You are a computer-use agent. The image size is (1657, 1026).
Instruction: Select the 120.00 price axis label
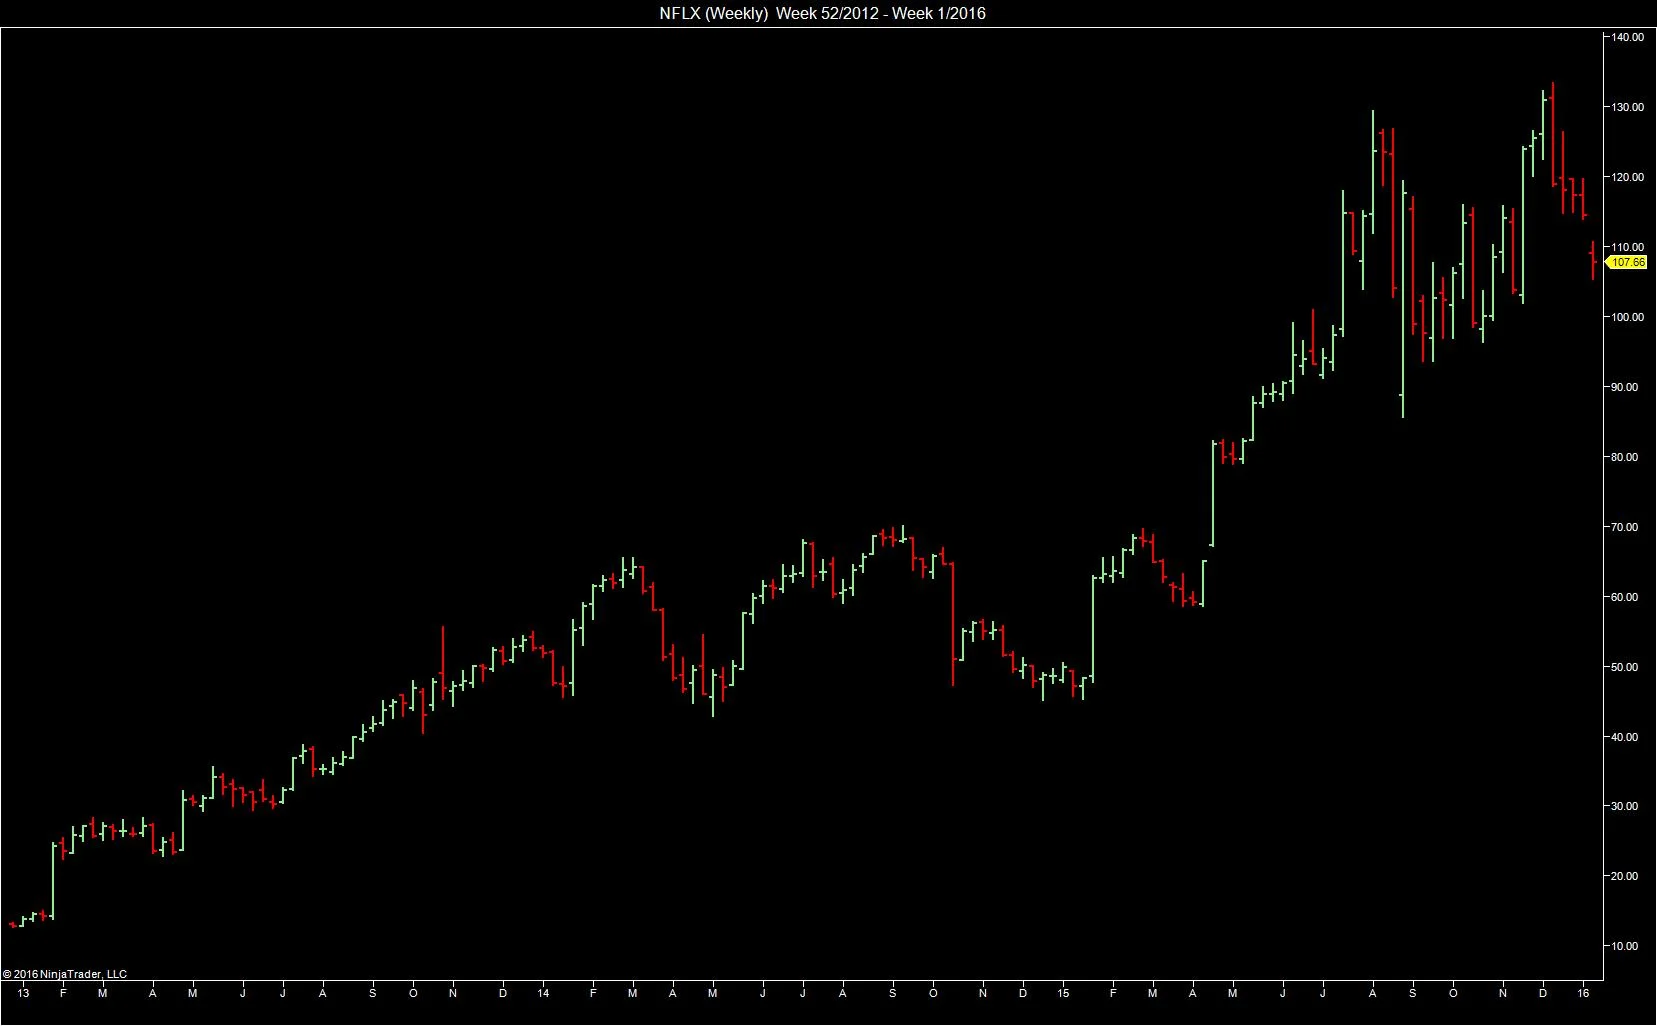1627,177
